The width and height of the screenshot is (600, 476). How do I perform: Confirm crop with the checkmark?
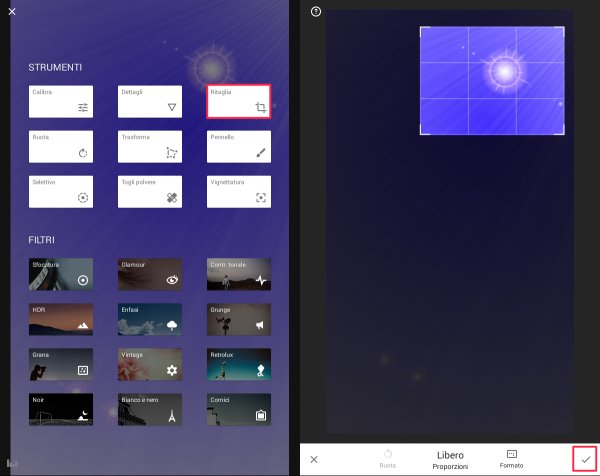pyautogui.click(x=585, y=459)
